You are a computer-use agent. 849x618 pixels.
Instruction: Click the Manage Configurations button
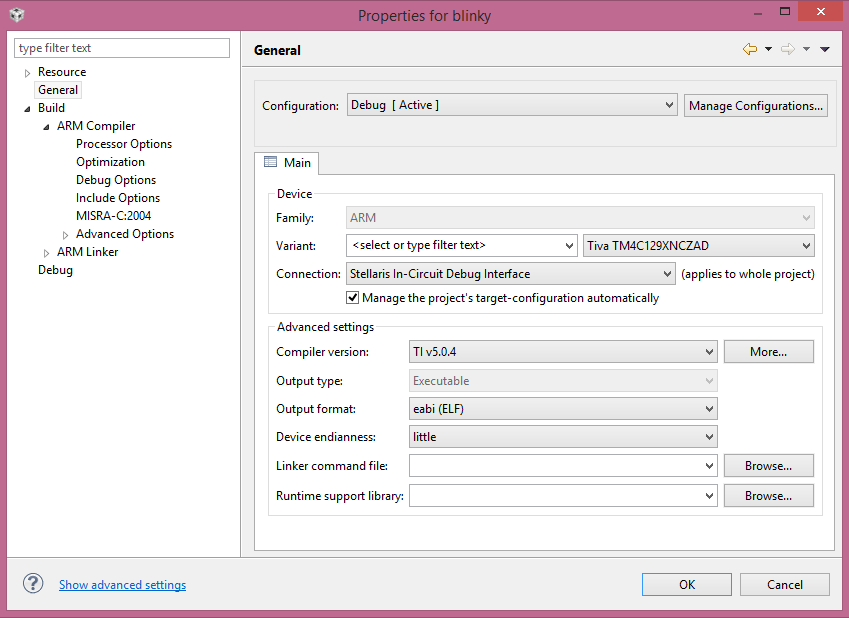coord(756,105)
